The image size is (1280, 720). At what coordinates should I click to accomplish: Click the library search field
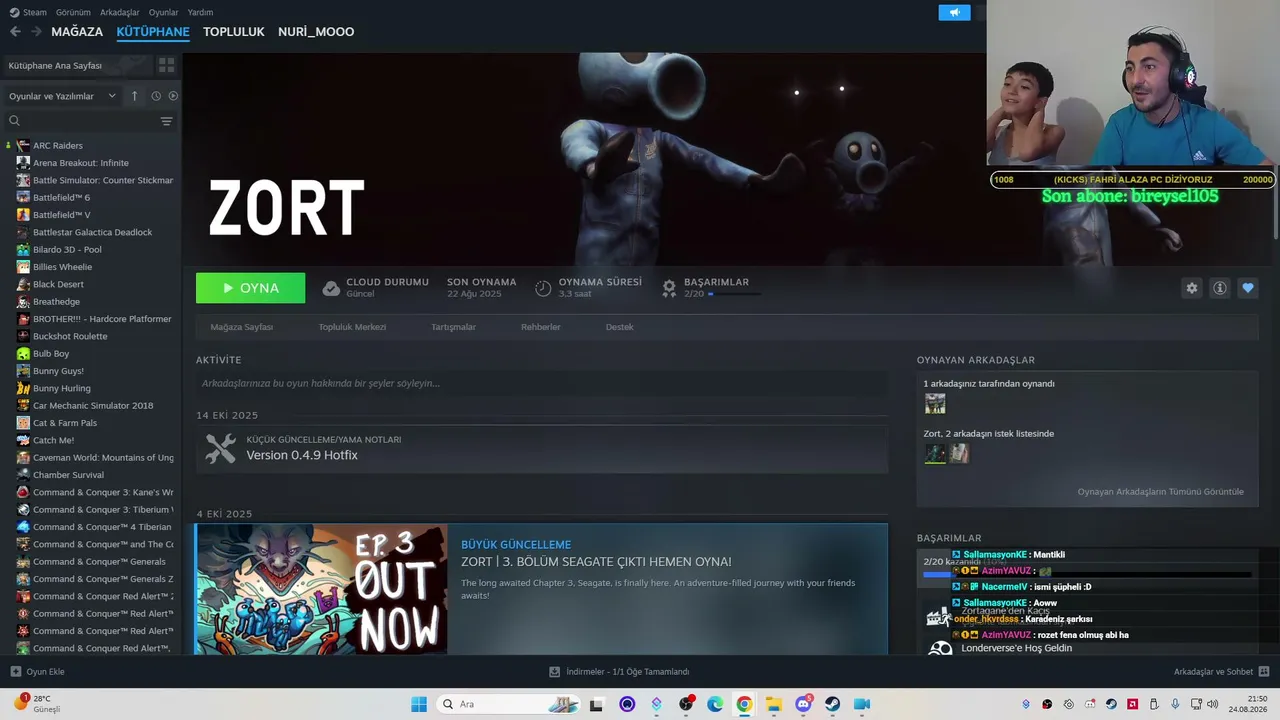click(85, 121)
